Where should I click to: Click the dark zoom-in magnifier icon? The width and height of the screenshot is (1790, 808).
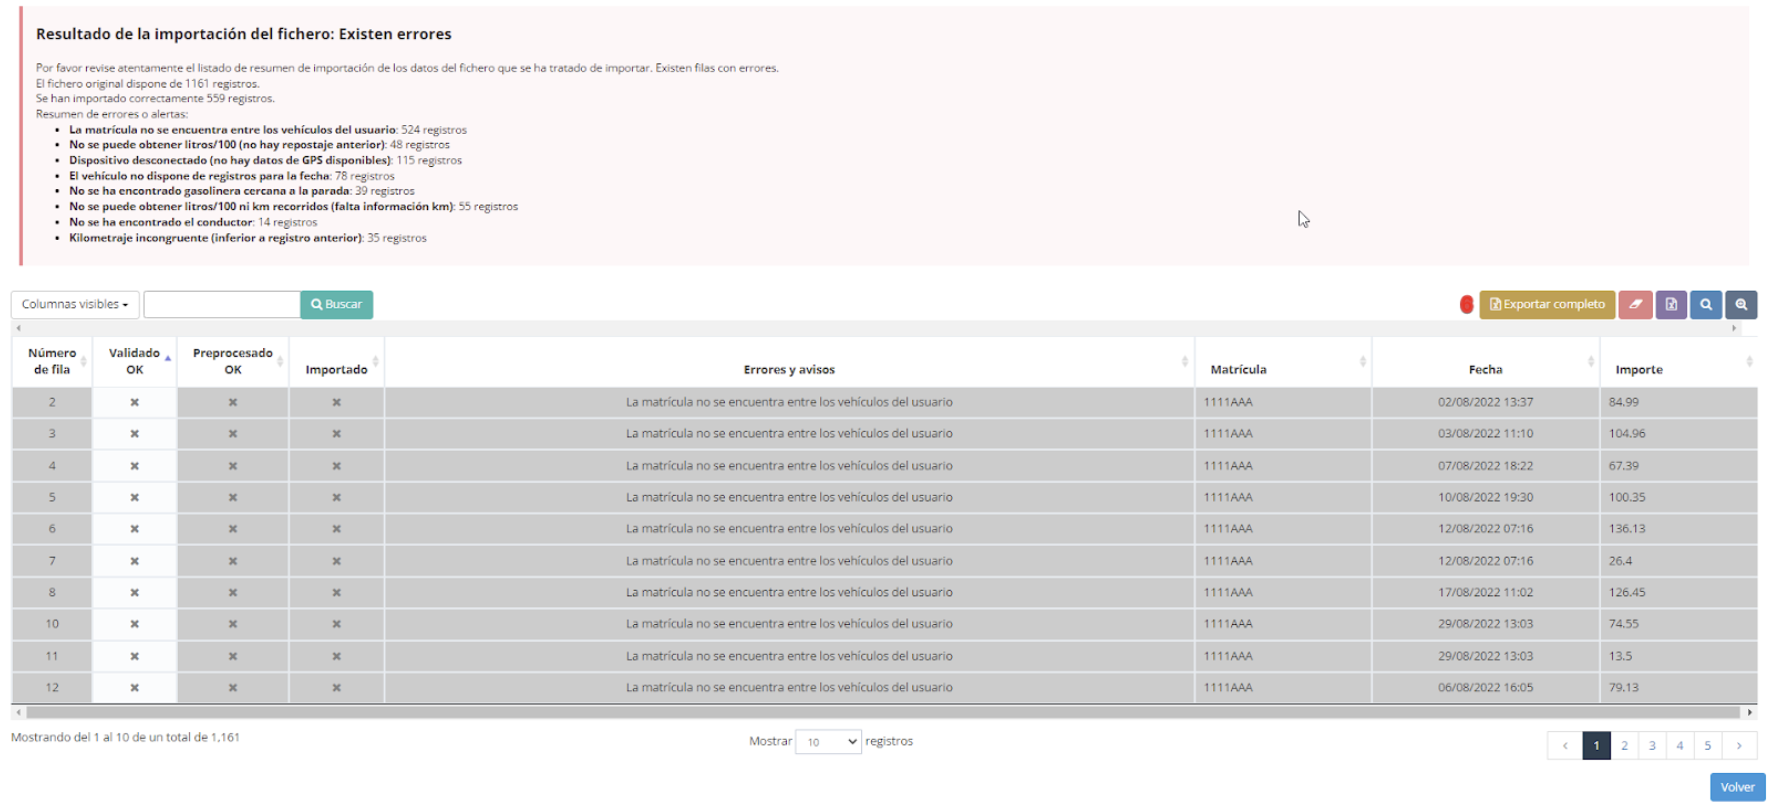1741,305
